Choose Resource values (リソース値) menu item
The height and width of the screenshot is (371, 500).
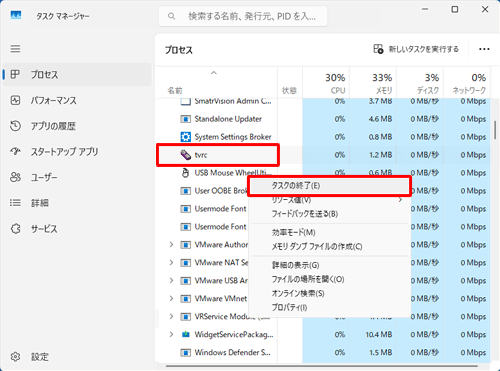330,200
